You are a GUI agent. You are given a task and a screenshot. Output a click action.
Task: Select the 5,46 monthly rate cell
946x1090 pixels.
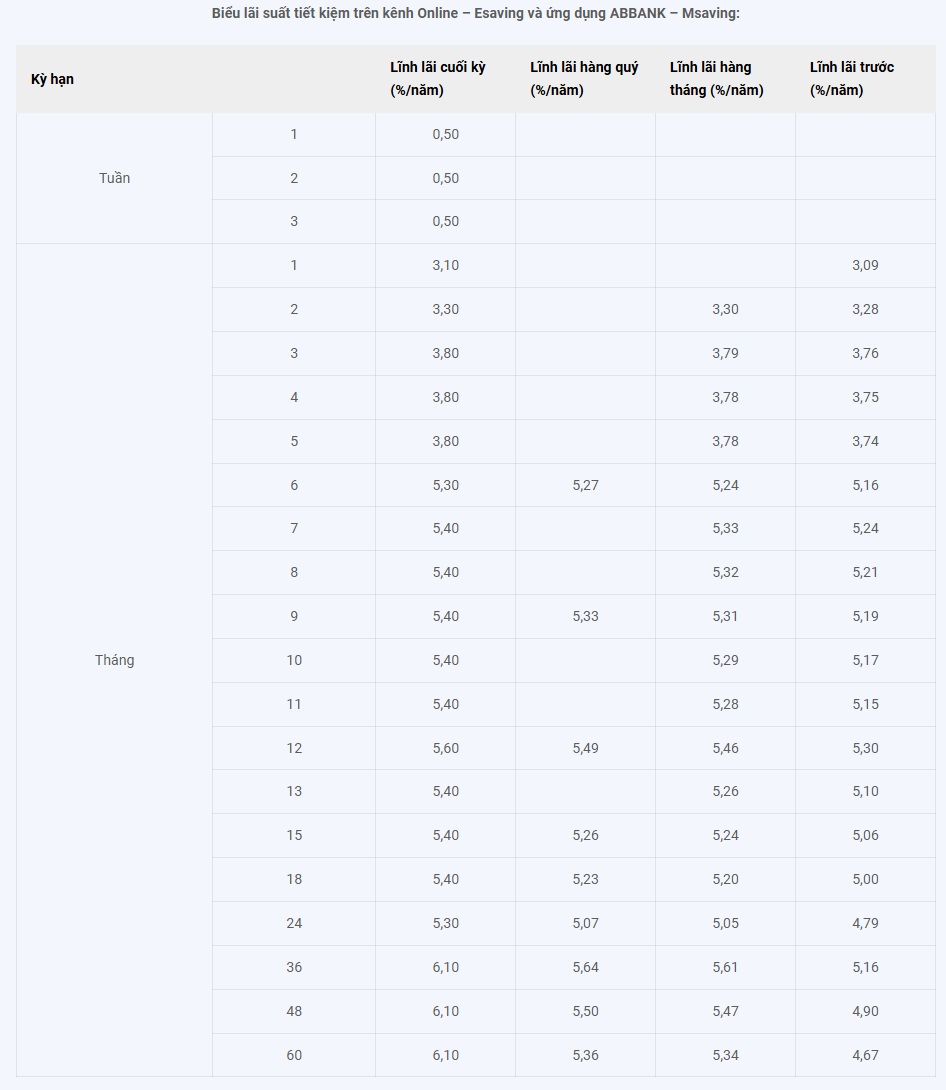(x=725, y=748)
